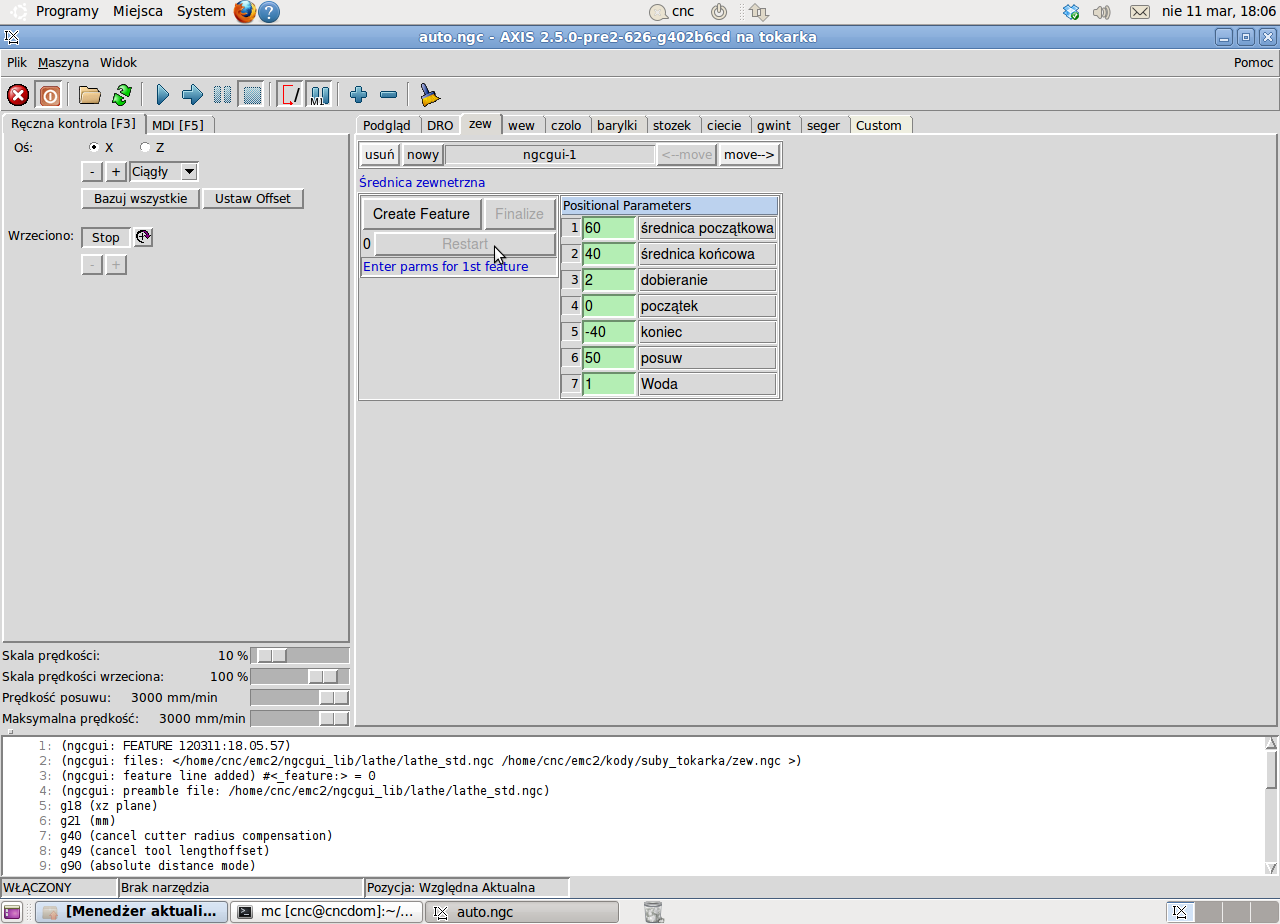Click the Skala prędkości slider
1280x924 pixels.
click(x=300, y=656)
